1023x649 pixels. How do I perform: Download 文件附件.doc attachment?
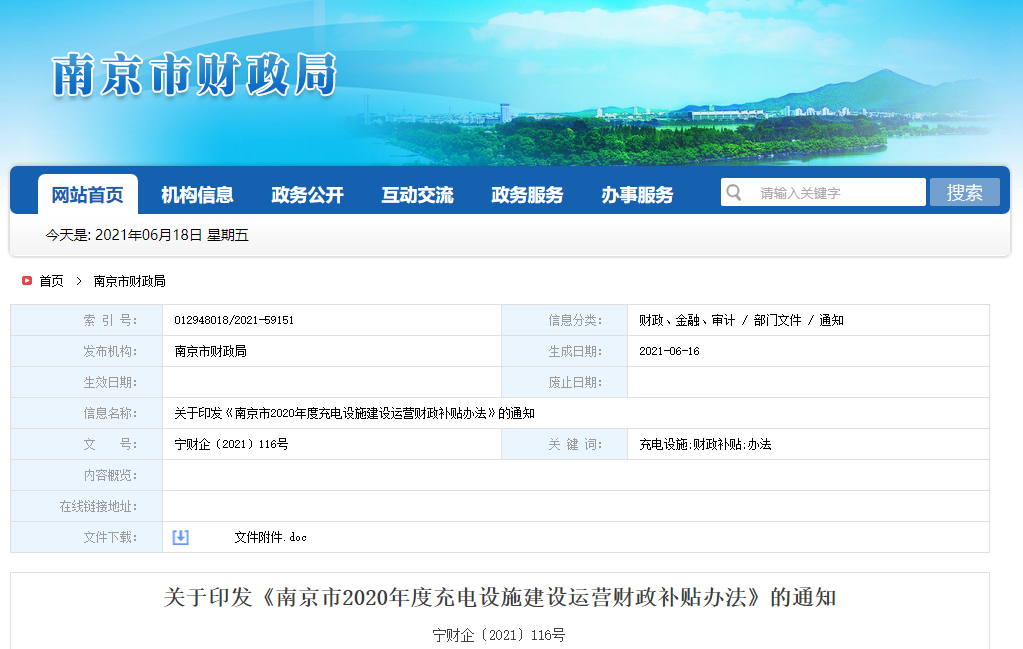(270, 537)
